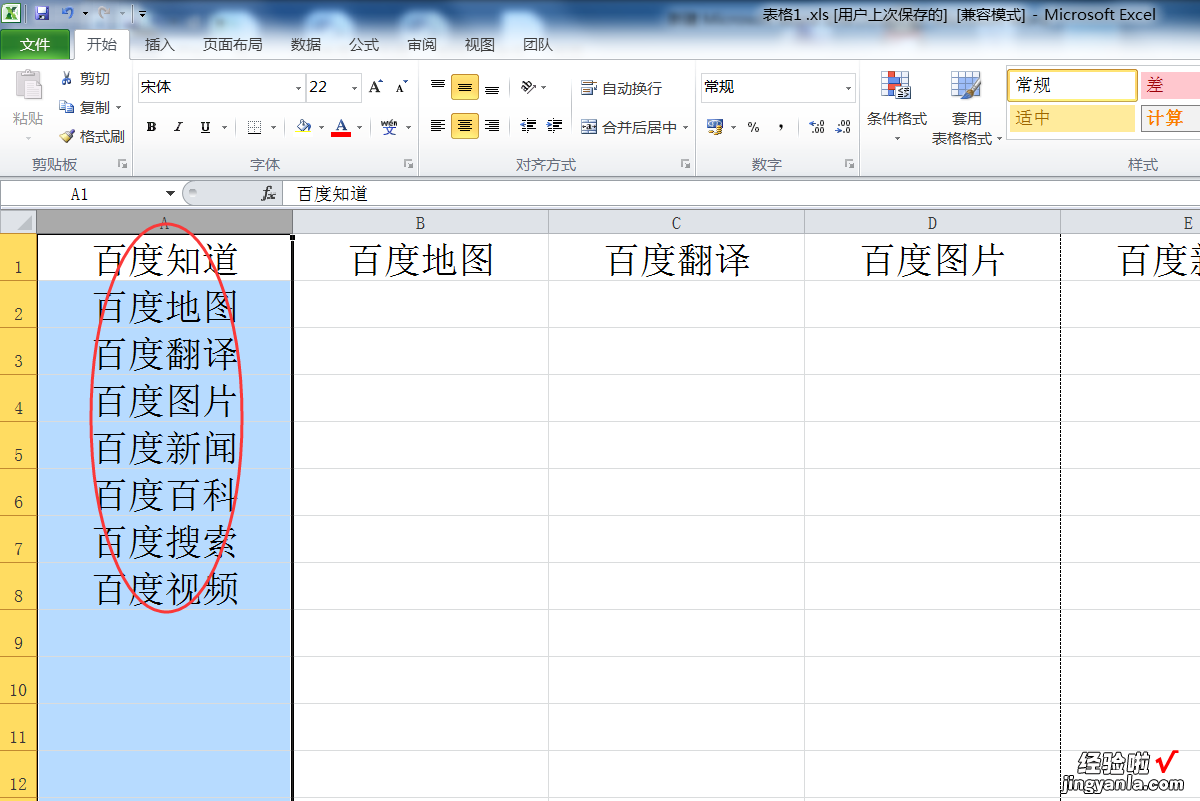This screenshot has height=801, width=1200.
Task: Toggle Wrap Text (自动换行)
Action: (621, 89)
